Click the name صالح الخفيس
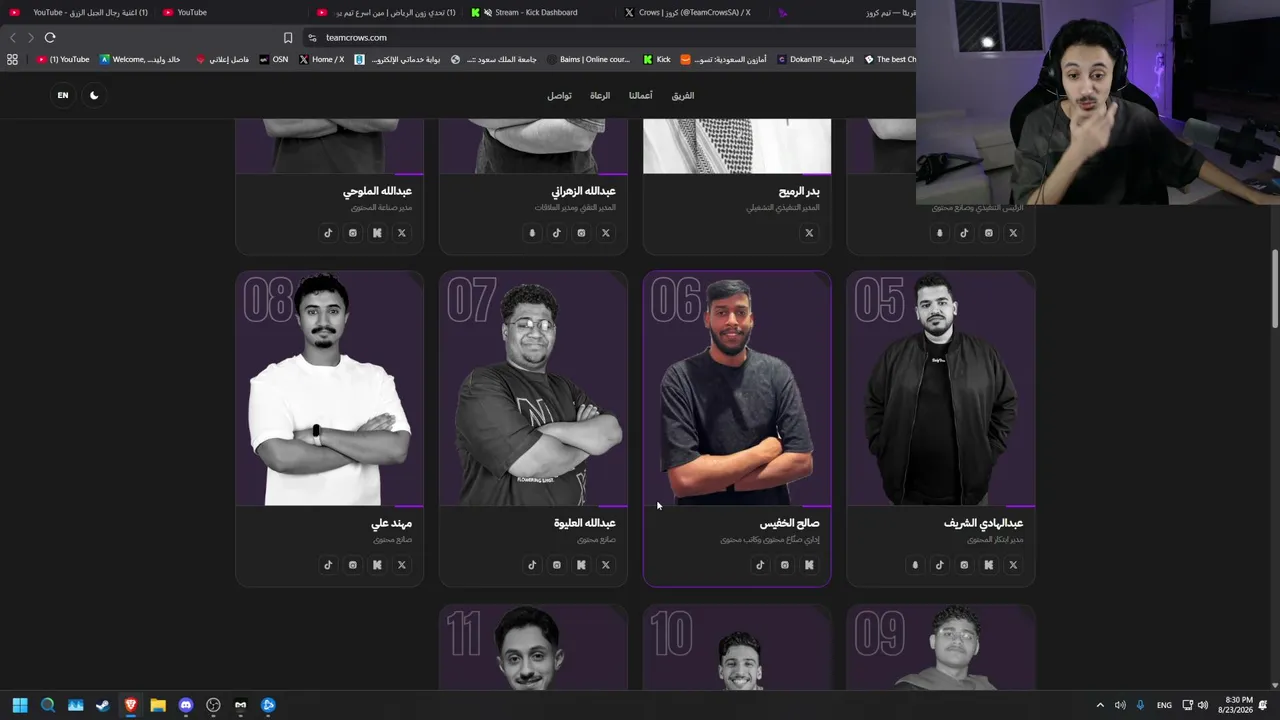The width and height of the screenshot is (1280, 720). pyautogui.click(x=789, y=523)
